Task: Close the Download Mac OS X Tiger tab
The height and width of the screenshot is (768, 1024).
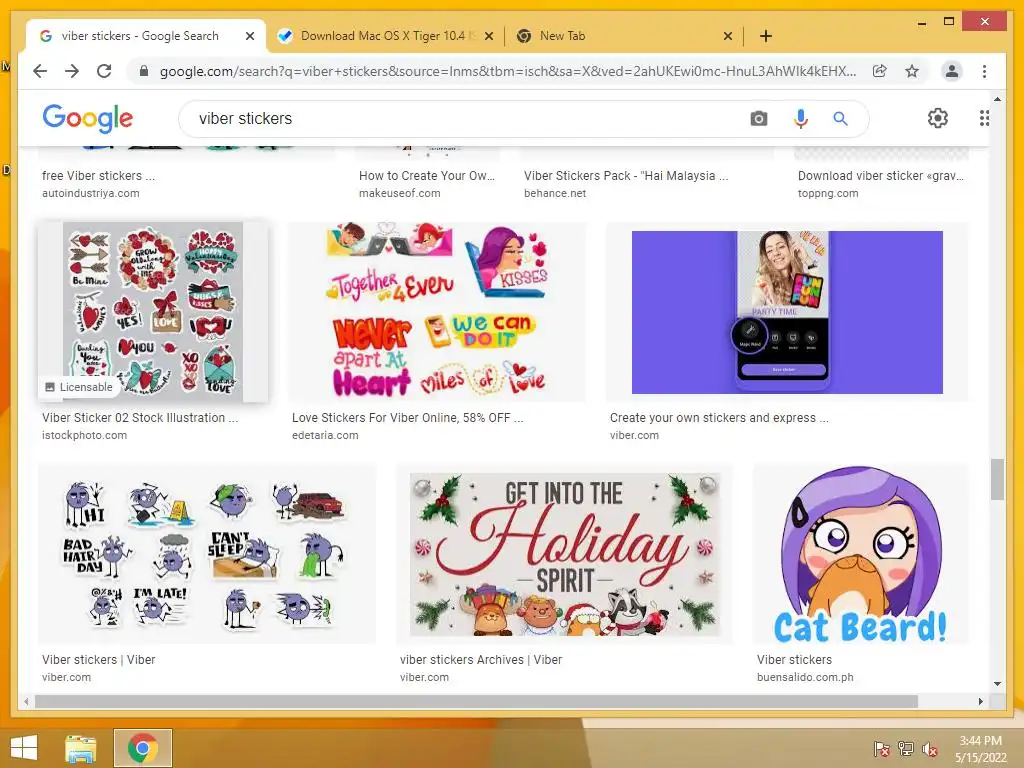Action: pos(488,36)
